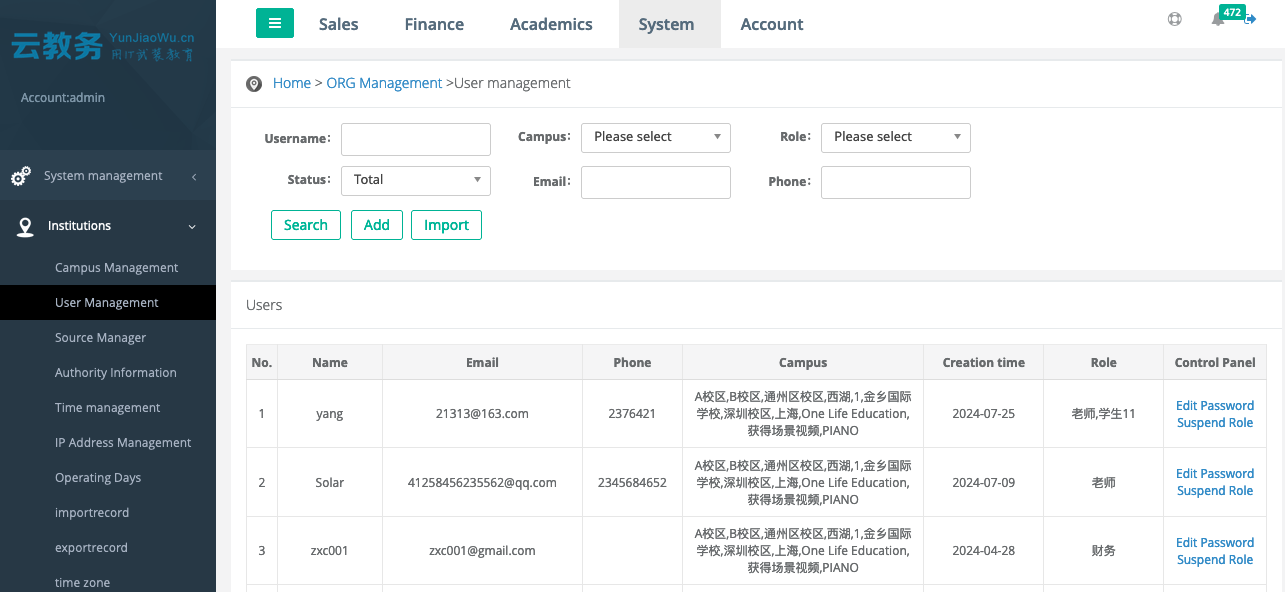Click the blue logout arrow icon
The width and height of the screenshot is (1285, 592).
point(1250,19)
